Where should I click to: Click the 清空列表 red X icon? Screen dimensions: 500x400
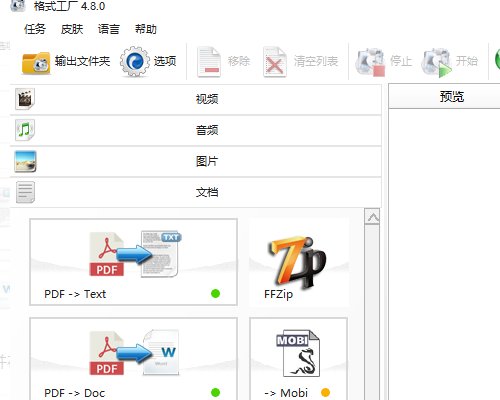tap(275, 62)
